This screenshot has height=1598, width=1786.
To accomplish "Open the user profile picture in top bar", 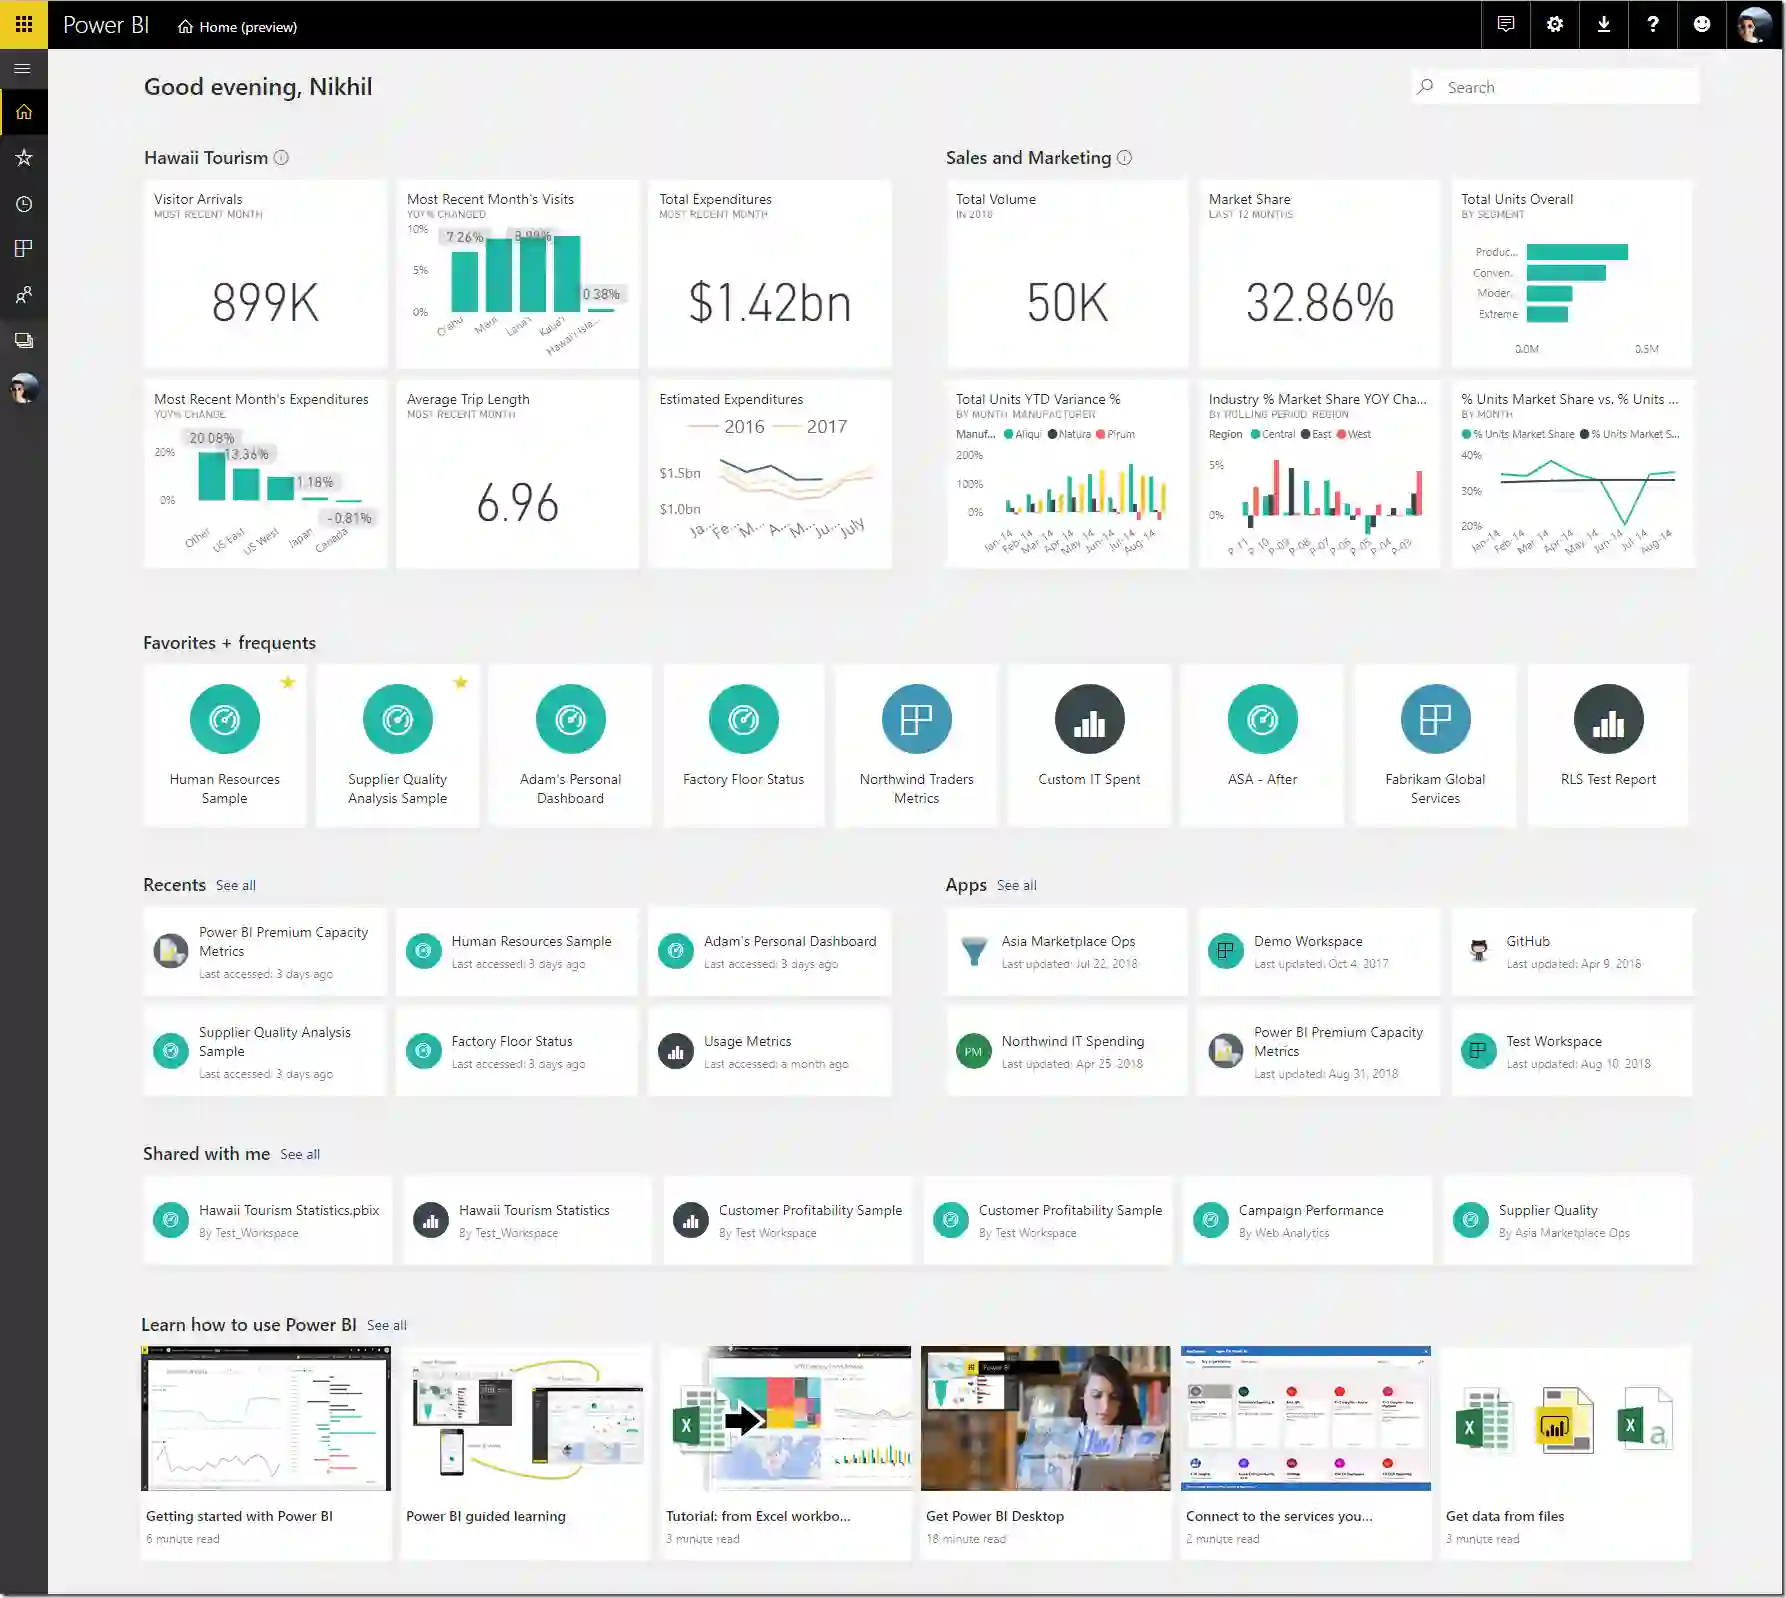I will pyautogui.click(x=1754, y=24).
